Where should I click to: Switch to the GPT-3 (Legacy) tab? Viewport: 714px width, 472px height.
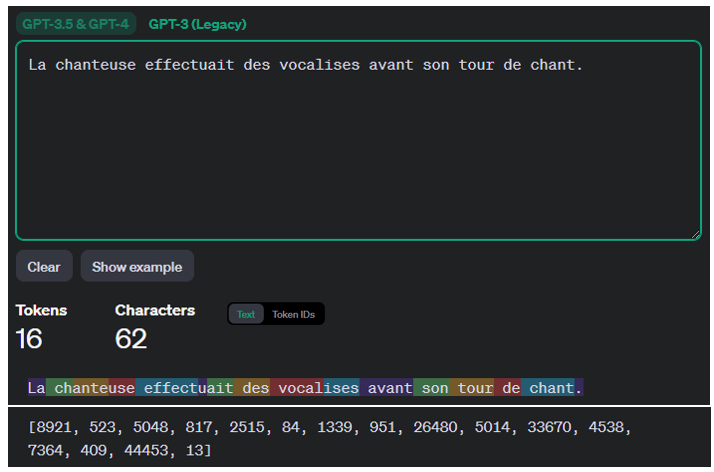point(197,24)
